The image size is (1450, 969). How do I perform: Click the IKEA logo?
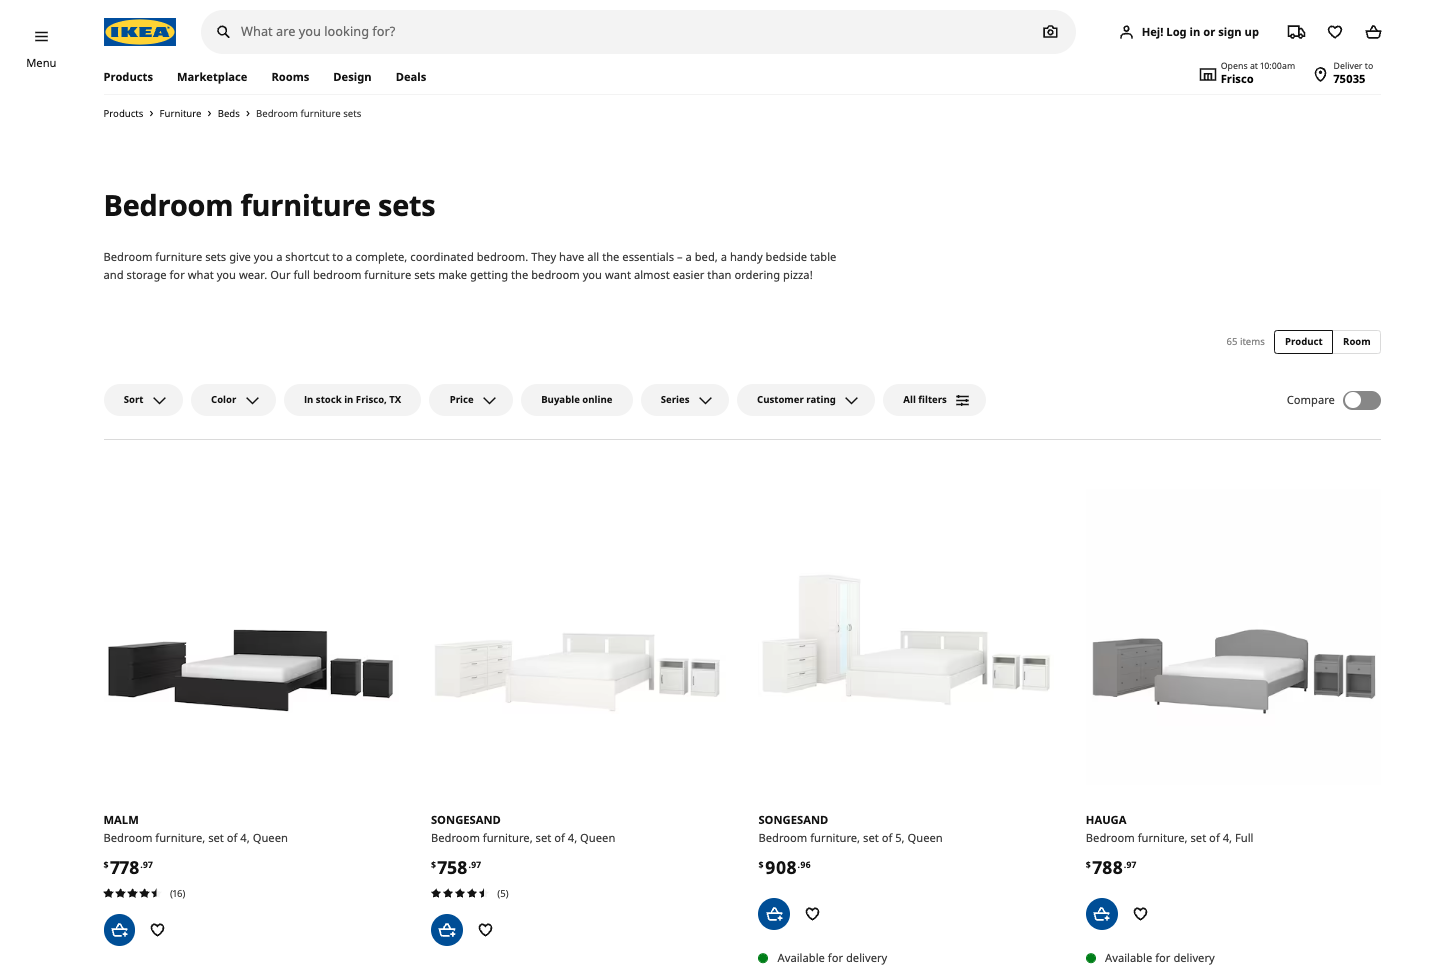click(x=140, y=32)
